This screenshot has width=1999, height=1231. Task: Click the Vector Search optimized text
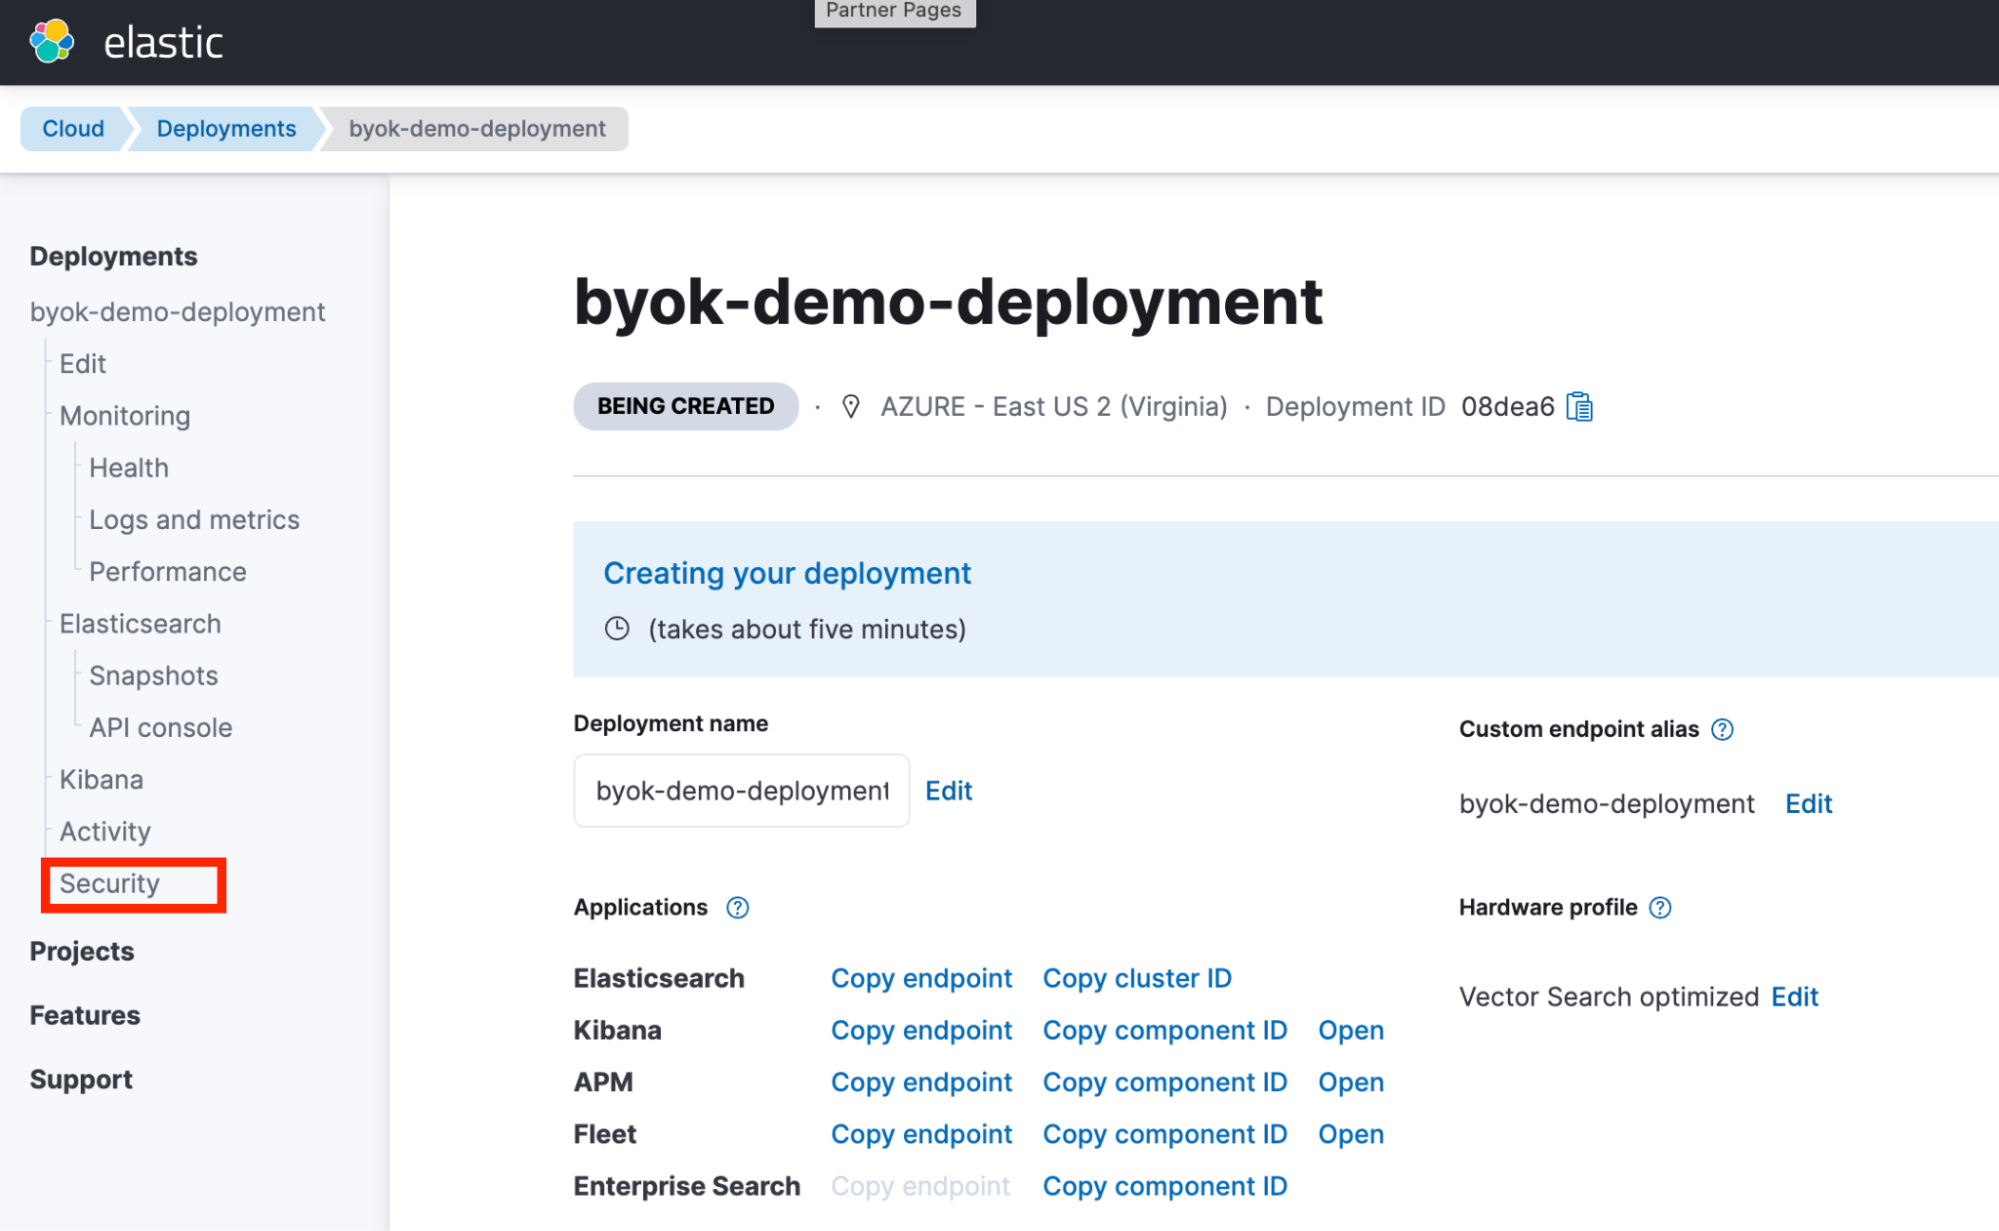coord(1608,997)
